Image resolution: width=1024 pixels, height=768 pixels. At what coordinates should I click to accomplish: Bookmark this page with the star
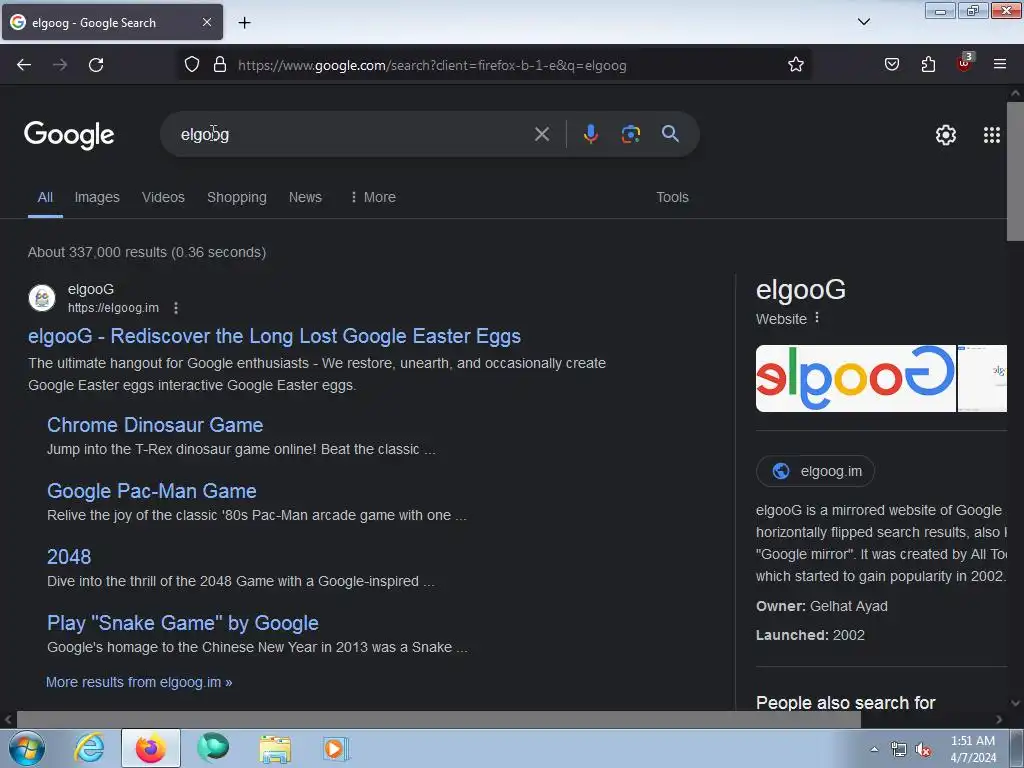795,65
